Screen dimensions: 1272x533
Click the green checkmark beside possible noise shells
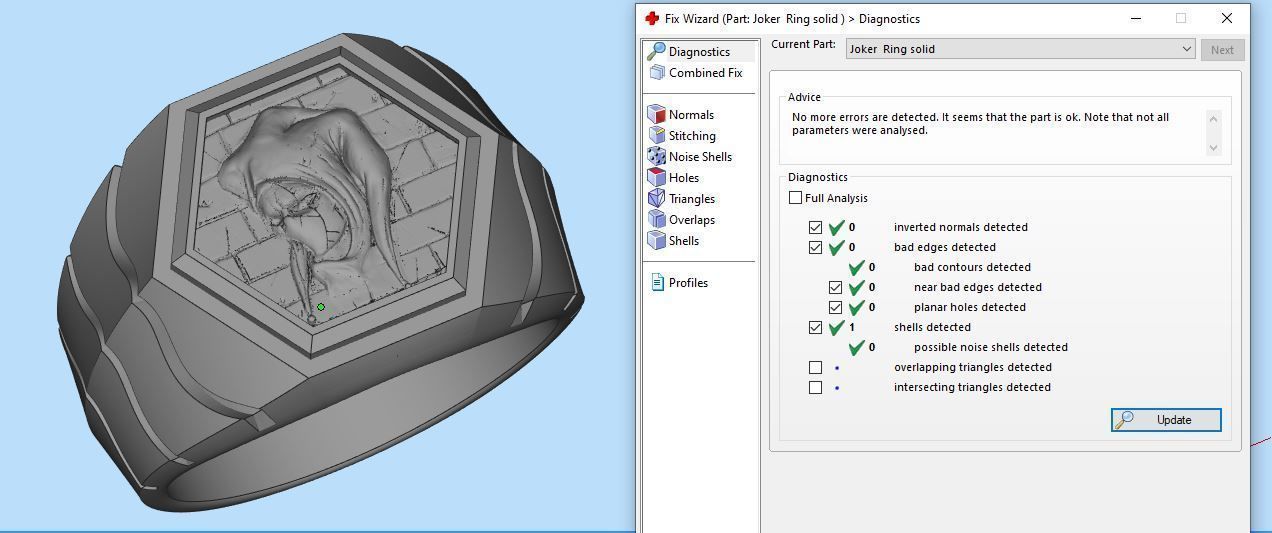(856, 347)
